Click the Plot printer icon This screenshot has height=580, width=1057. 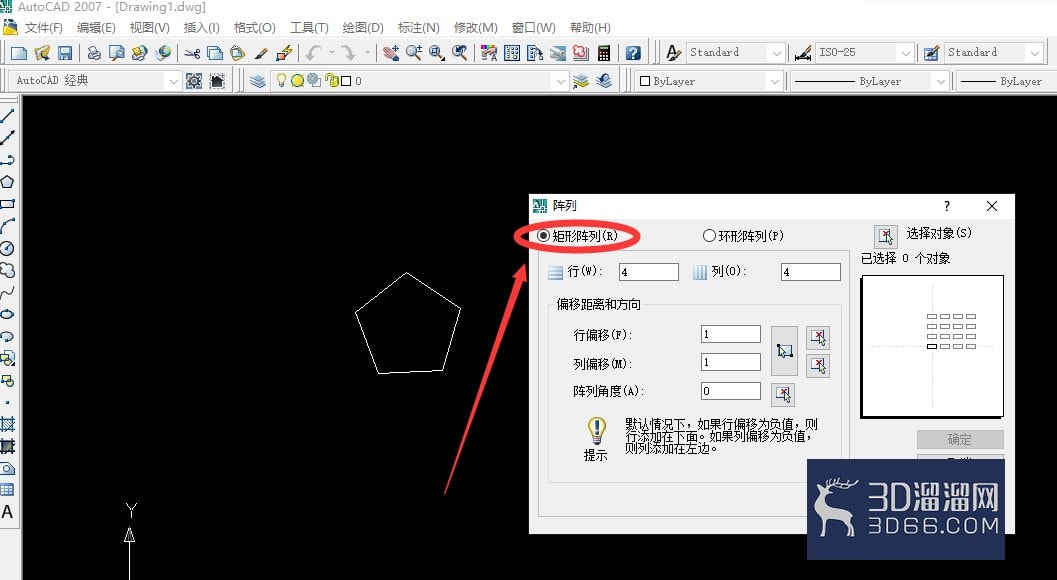tap(94, 53)
